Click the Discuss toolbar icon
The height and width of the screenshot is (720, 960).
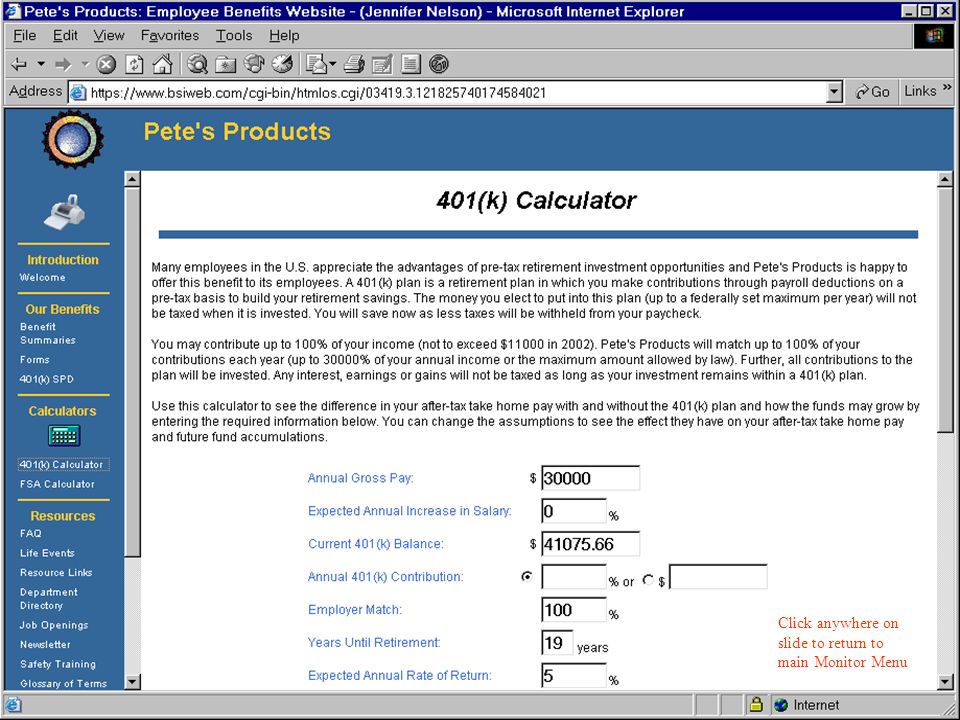click(x=410, y=64)
